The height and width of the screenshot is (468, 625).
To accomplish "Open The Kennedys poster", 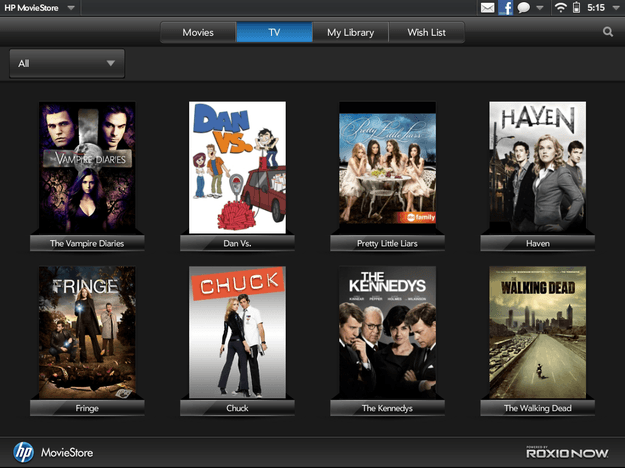I will [x=387, y=332].
